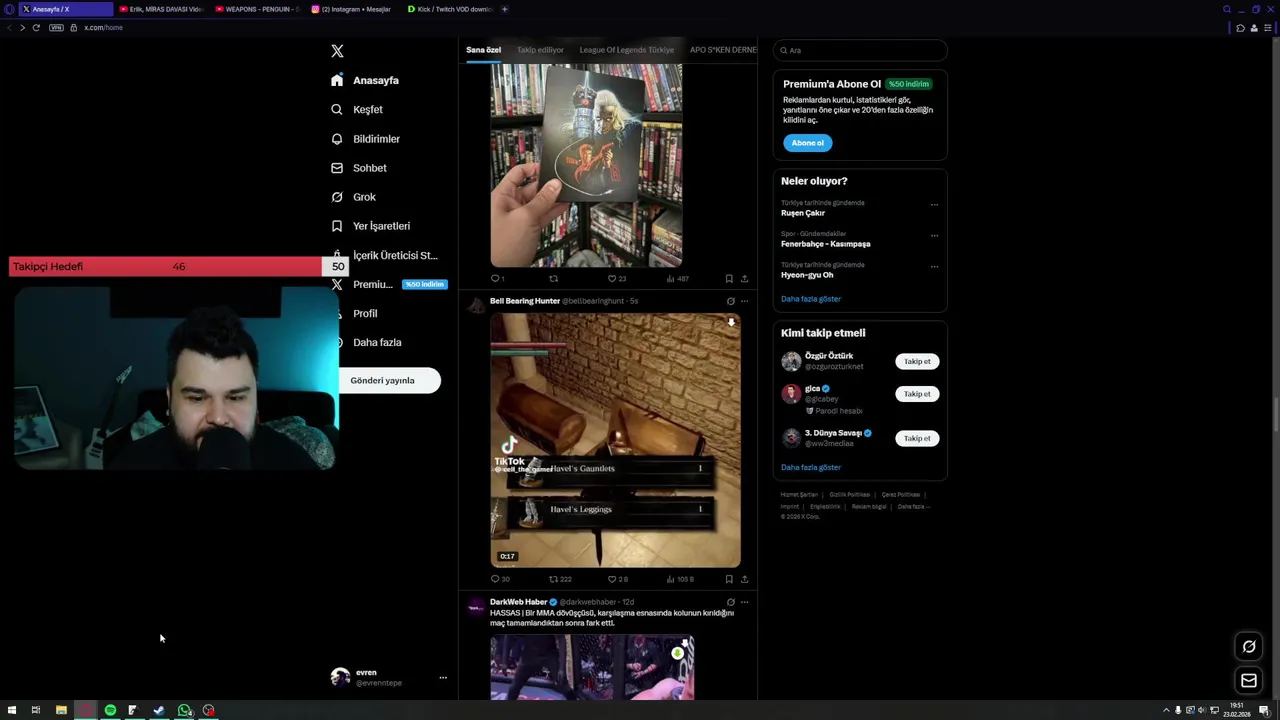Open the Ruşen Çakır trending topic
Viewport: 1280px width, 720px height.
(803, 213)
